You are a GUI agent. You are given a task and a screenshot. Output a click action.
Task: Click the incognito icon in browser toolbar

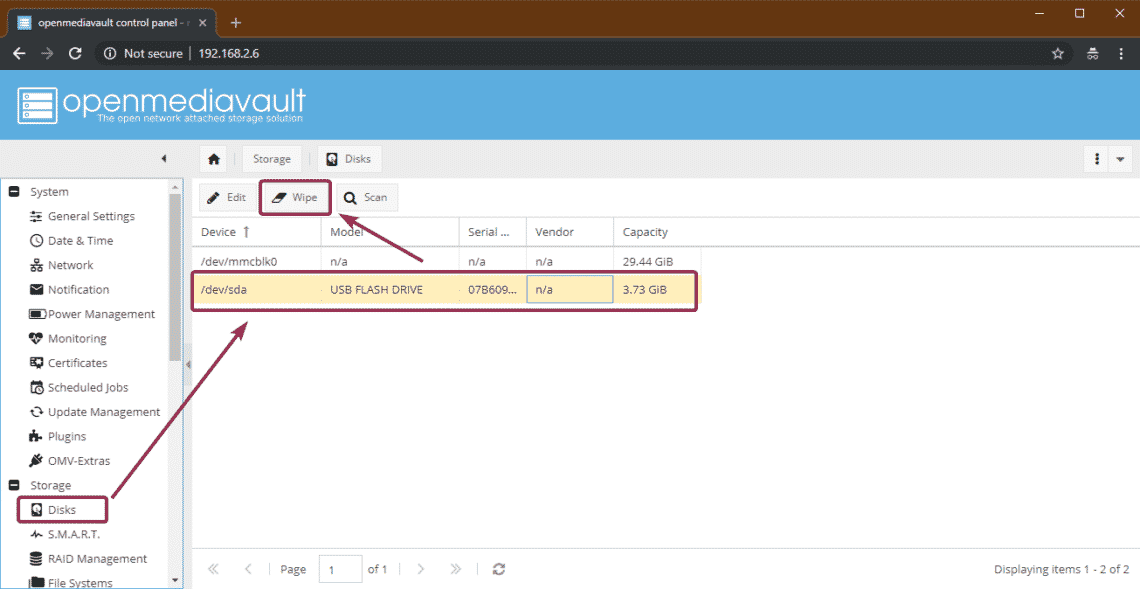point(1092,53)
